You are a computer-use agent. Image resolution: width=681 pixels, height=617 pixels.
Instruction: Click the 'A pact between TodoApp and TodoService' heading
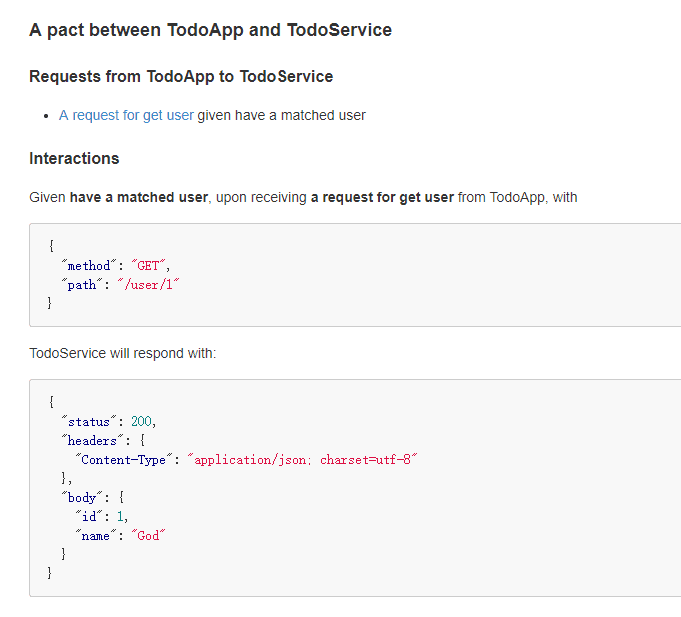point(210,30)
